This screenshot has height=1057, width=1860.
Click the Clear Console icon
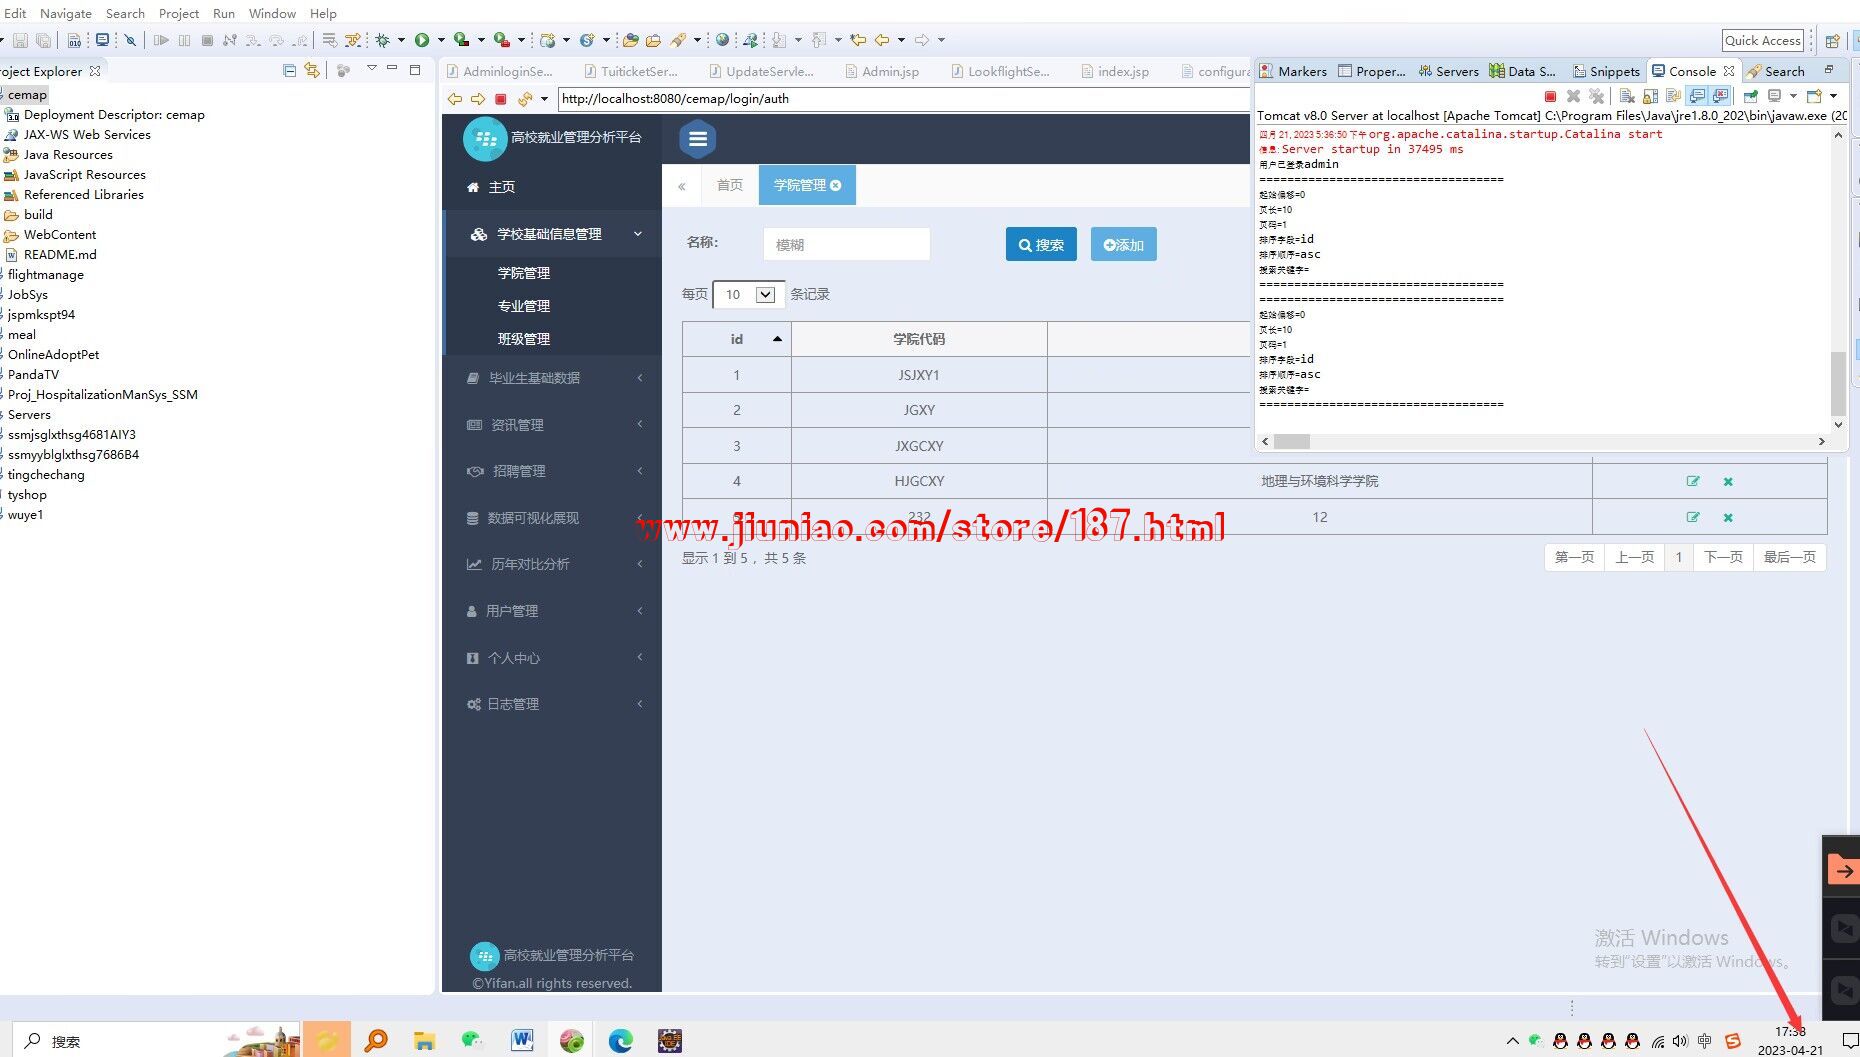(x=1627, y=96)
